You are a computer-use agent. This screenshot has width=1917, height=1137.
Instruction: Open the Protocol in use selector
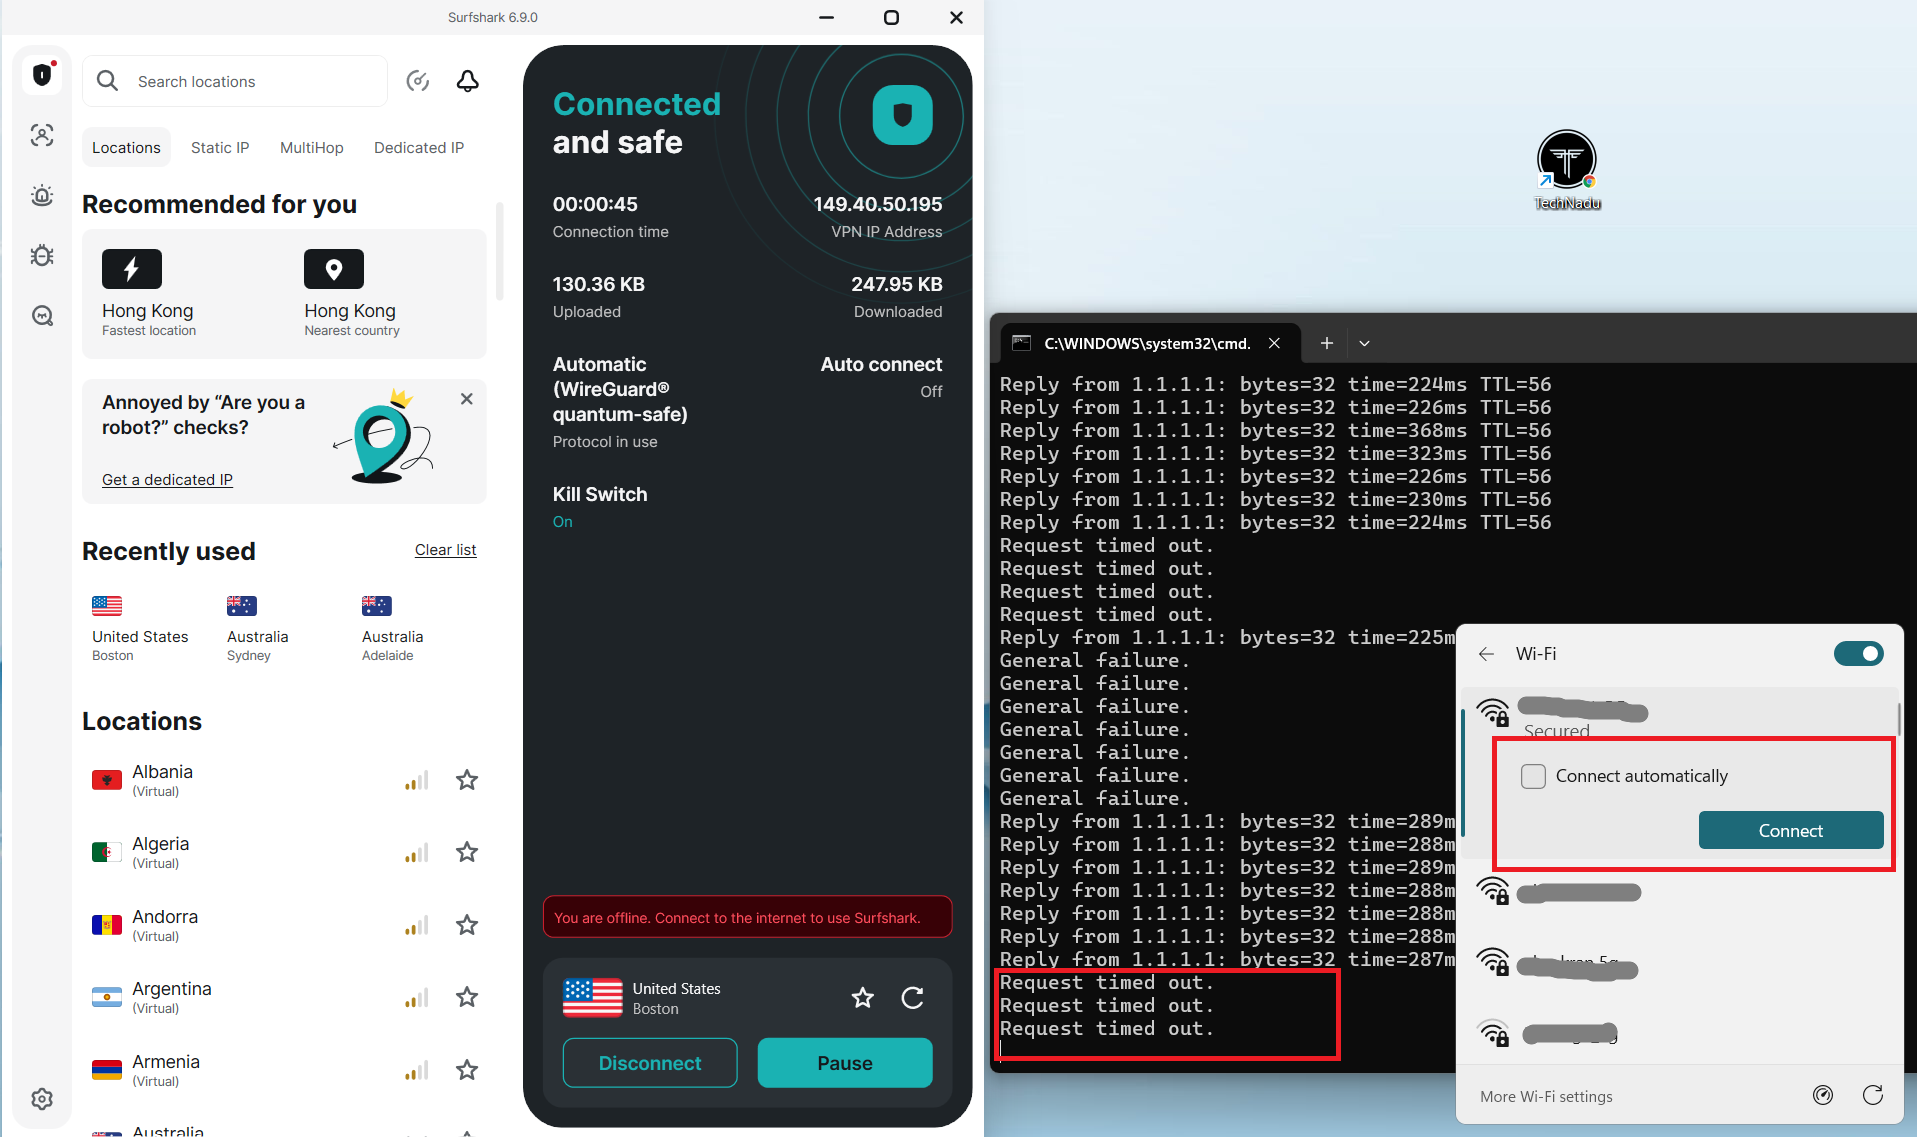coord(620,401)
